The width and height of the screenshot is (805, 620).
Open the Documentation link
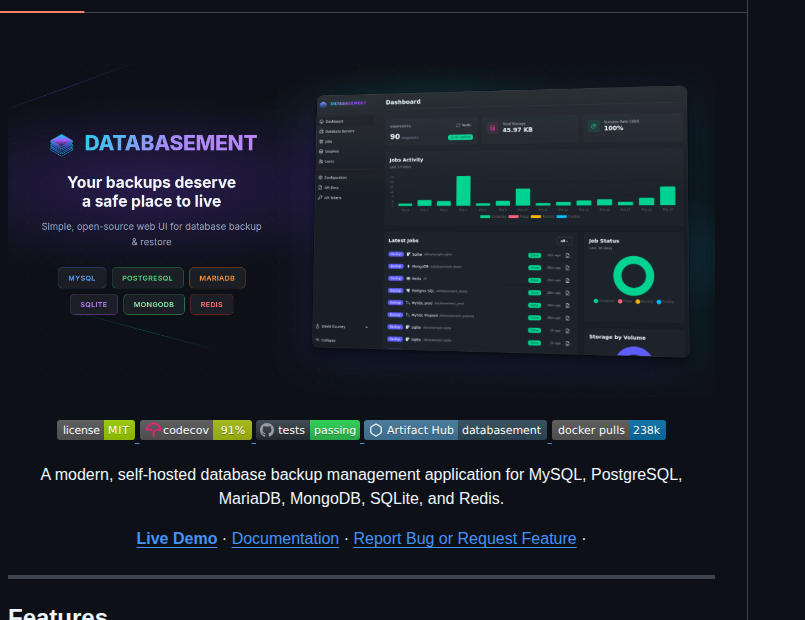coord(285,538)
